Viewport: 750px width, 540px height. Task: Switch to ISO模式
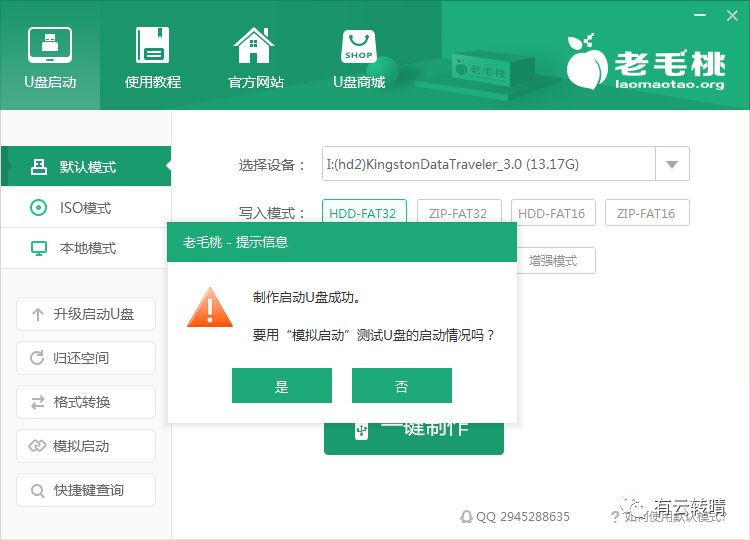pyautogui.click(x=86, y=208)
